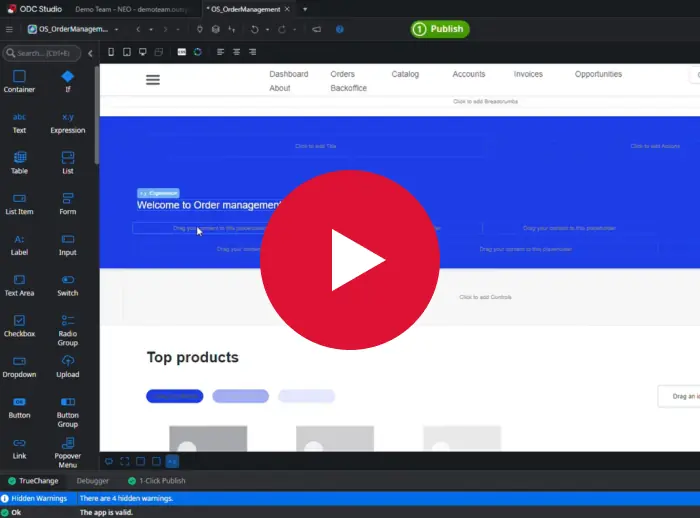The width and height of the screenshot is (700, 518).
Task: Click the Orders link in the app menu
Action: coord(342,74)
